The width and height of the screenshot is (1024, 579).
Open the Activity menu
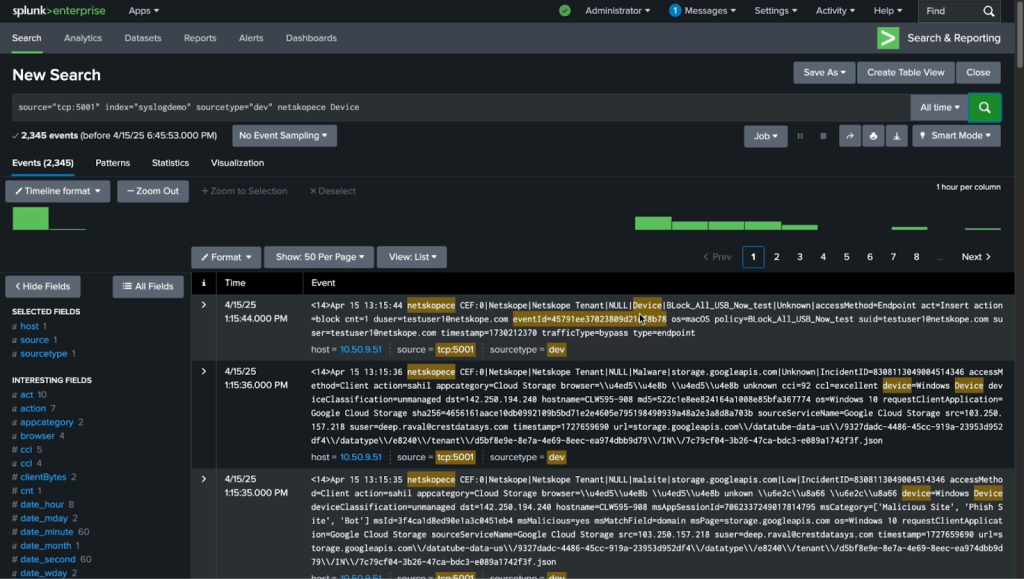click(x=835, y=10)
